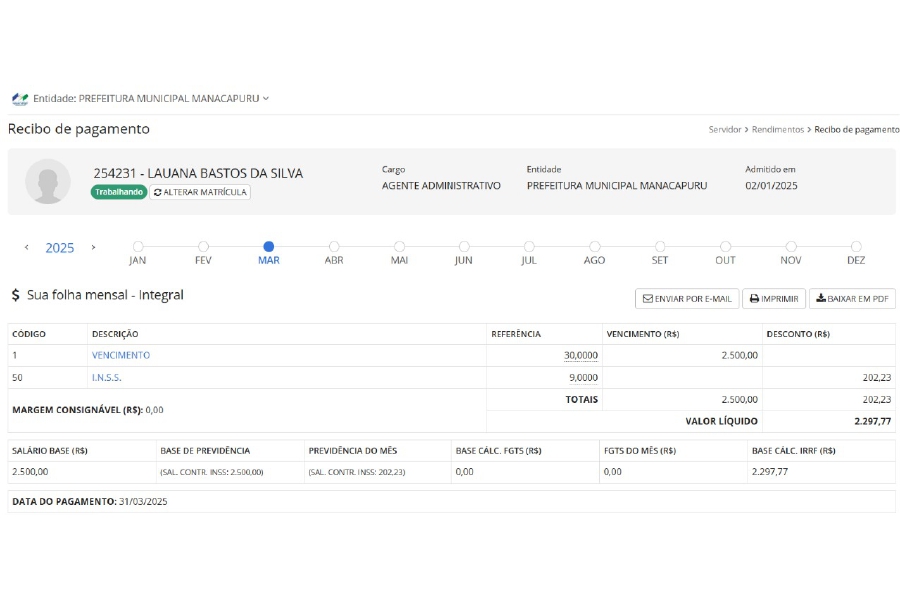Open the I.N.S.S. description link
The width and height of the screenshot is (900, 600).
point(106,378)
